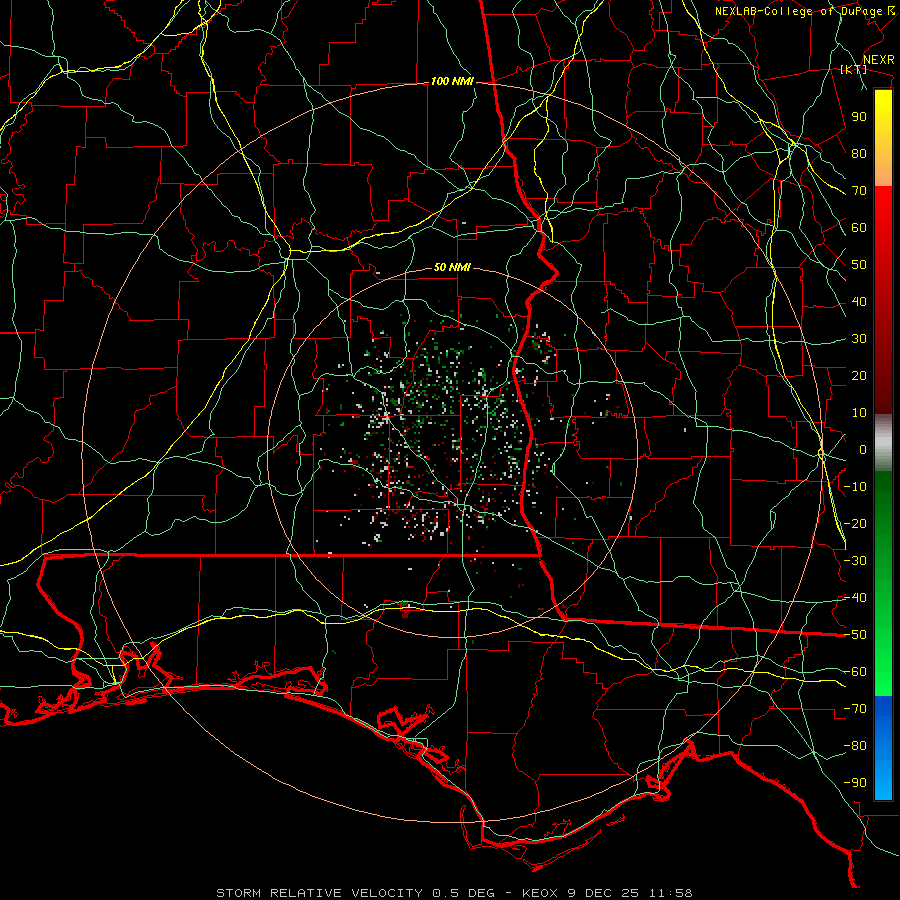Click the "9 DEC 25" date in the footer

pos(603,893)
